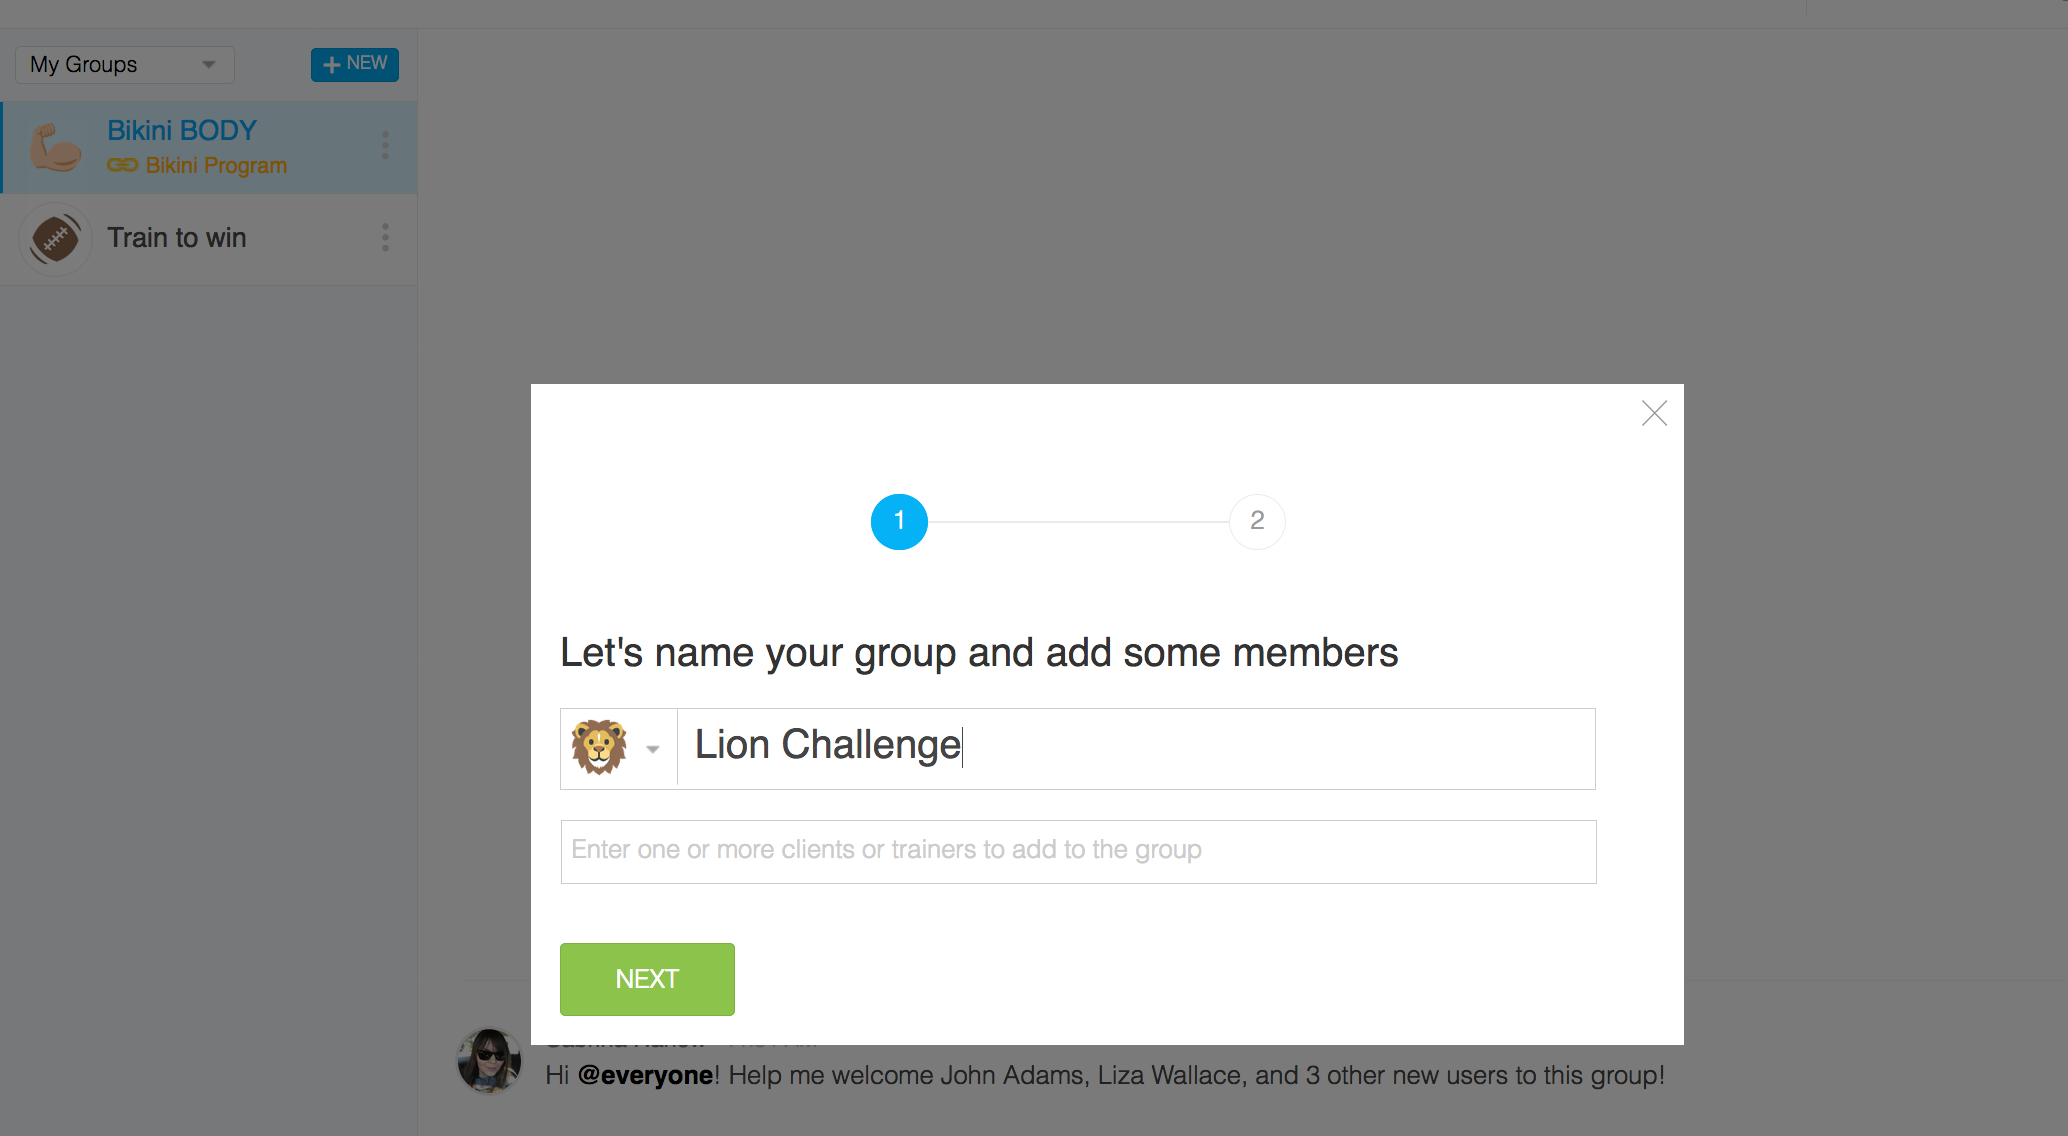Click the Bikini Program link icon
The height and width of the screenshot is (1136, 2068).
(122, 165)
